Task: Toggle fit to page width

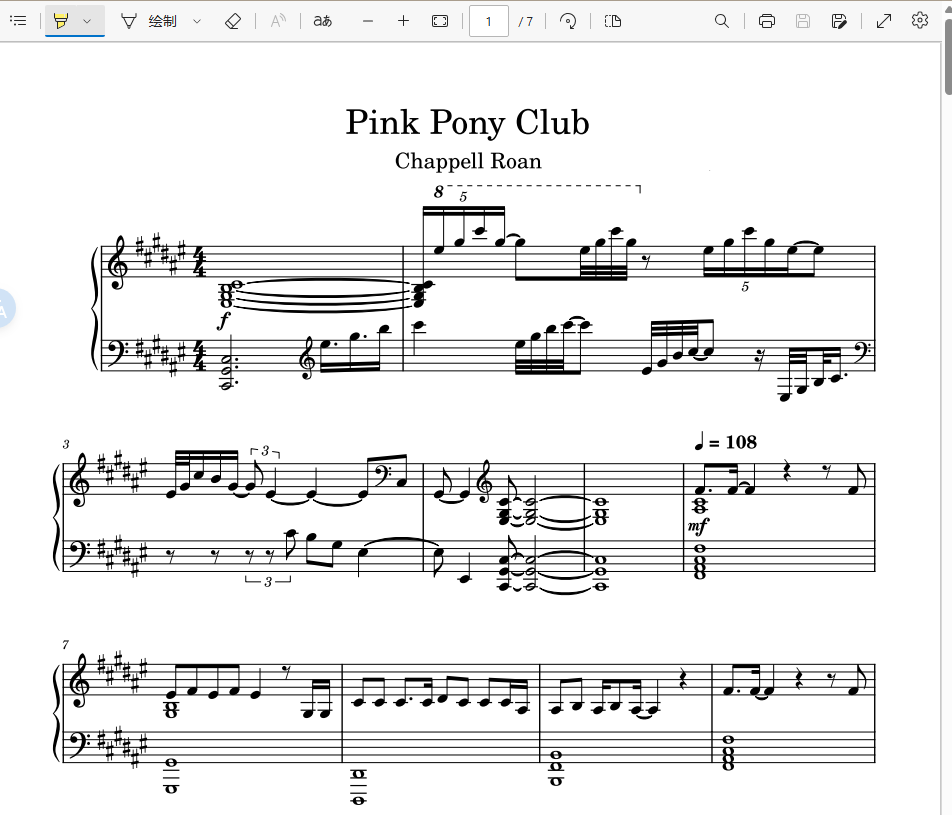Action: pos(440,21)
